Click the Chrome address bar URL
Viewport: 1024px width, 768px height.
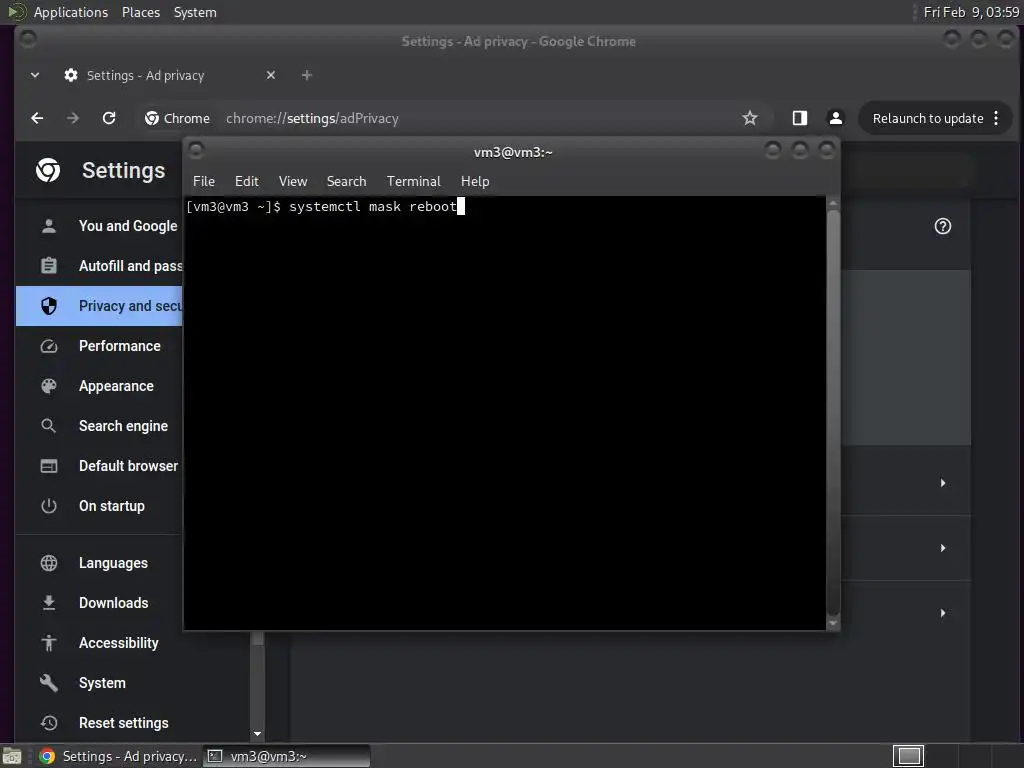[312, 118]
